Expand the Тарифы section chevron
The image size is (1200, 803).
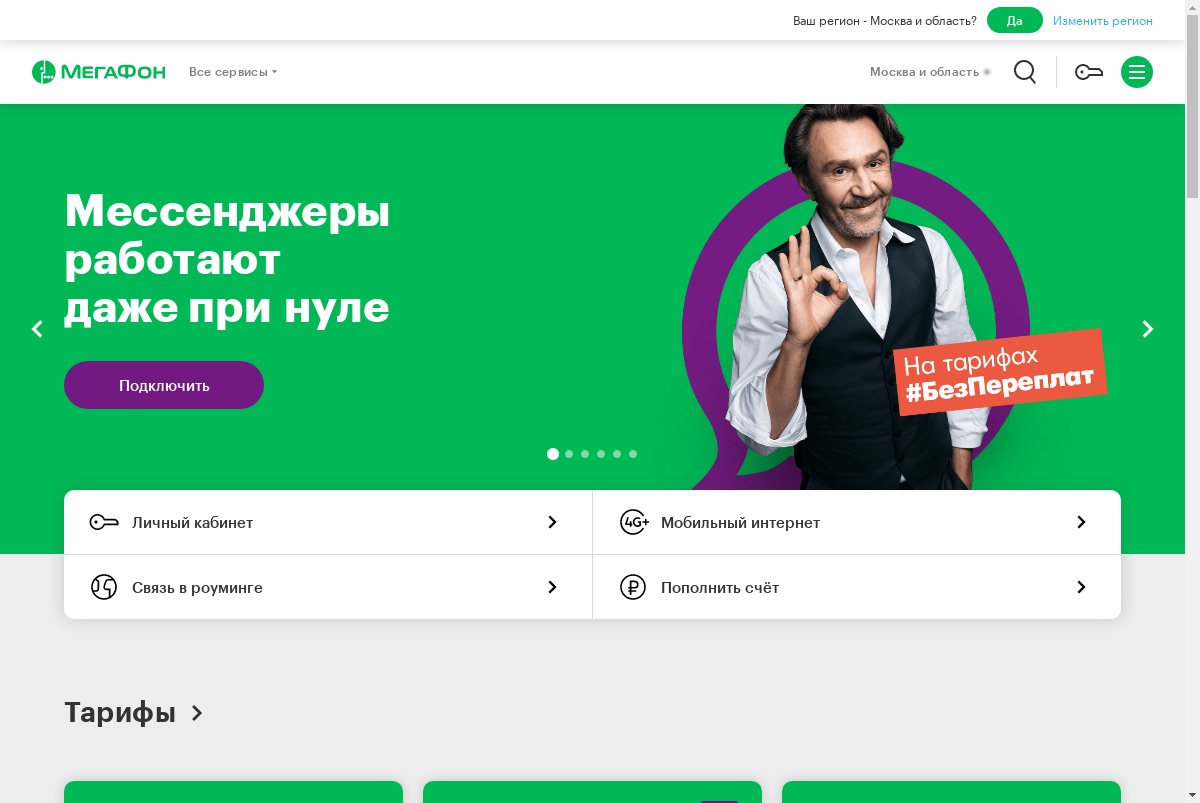click(197, 713)
